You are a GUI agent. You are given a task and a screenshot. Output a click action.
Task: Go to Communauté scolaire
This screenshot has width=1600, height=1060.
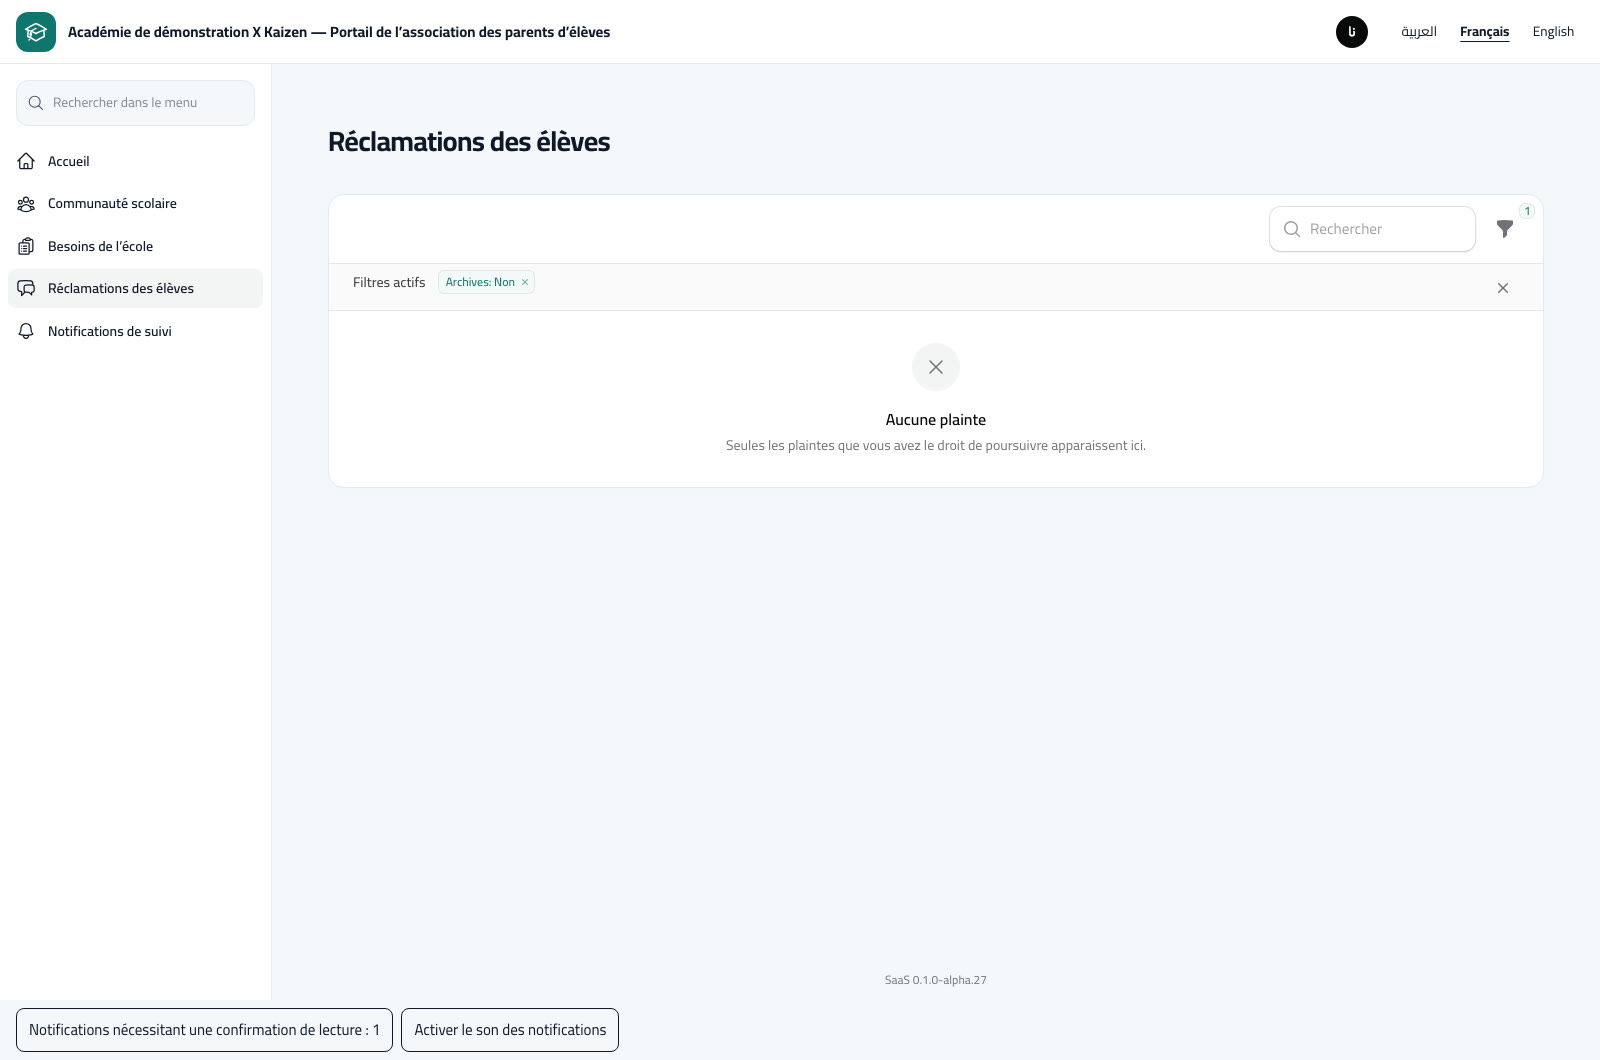coord(135,204)
